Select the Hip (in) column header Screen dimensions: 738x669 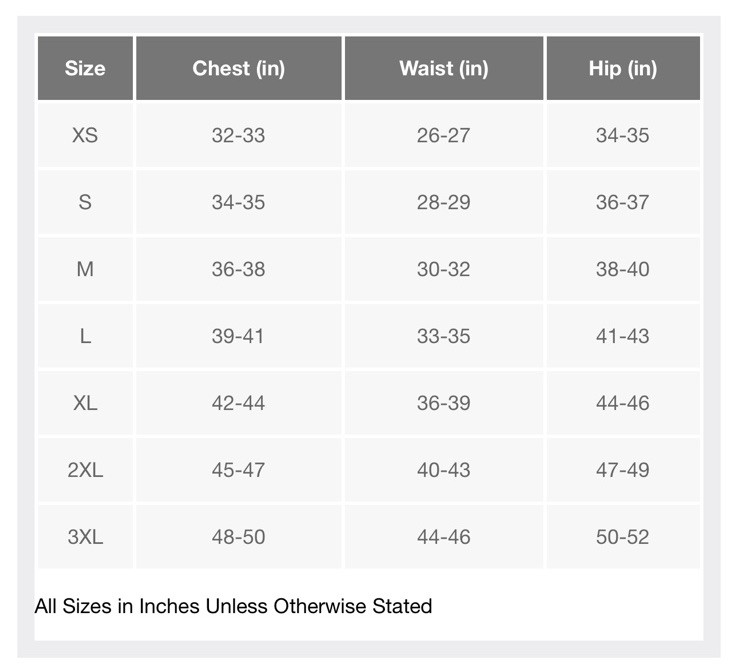pyautogui.click(x=622, y=68)
